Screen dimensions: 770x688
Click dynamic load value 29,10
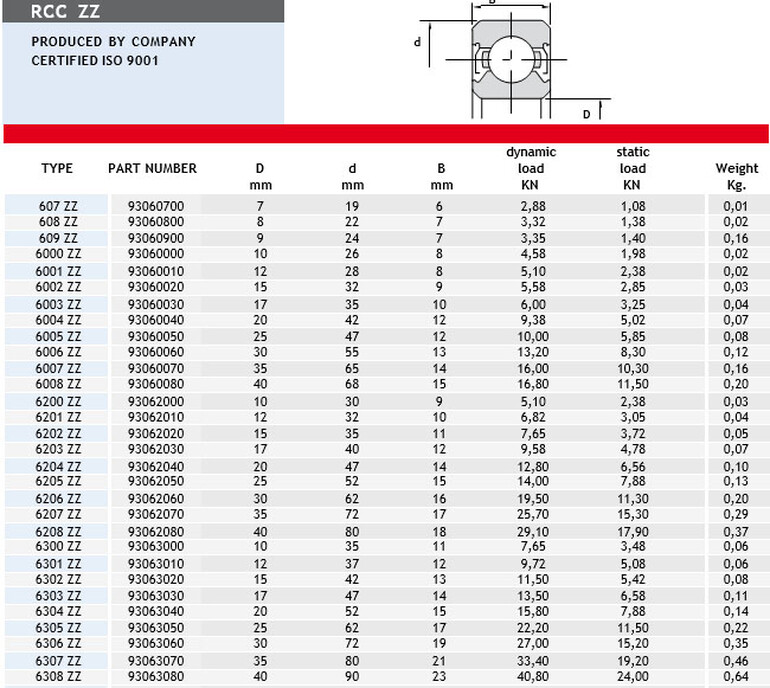point(533,532)
